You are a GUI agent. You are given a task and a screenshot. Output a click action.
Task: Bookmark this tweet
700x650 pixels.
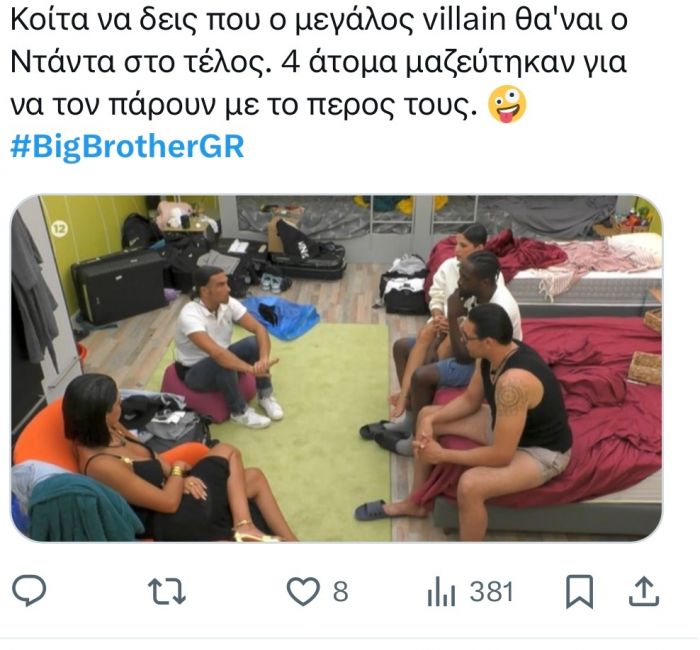pos(579,592)
